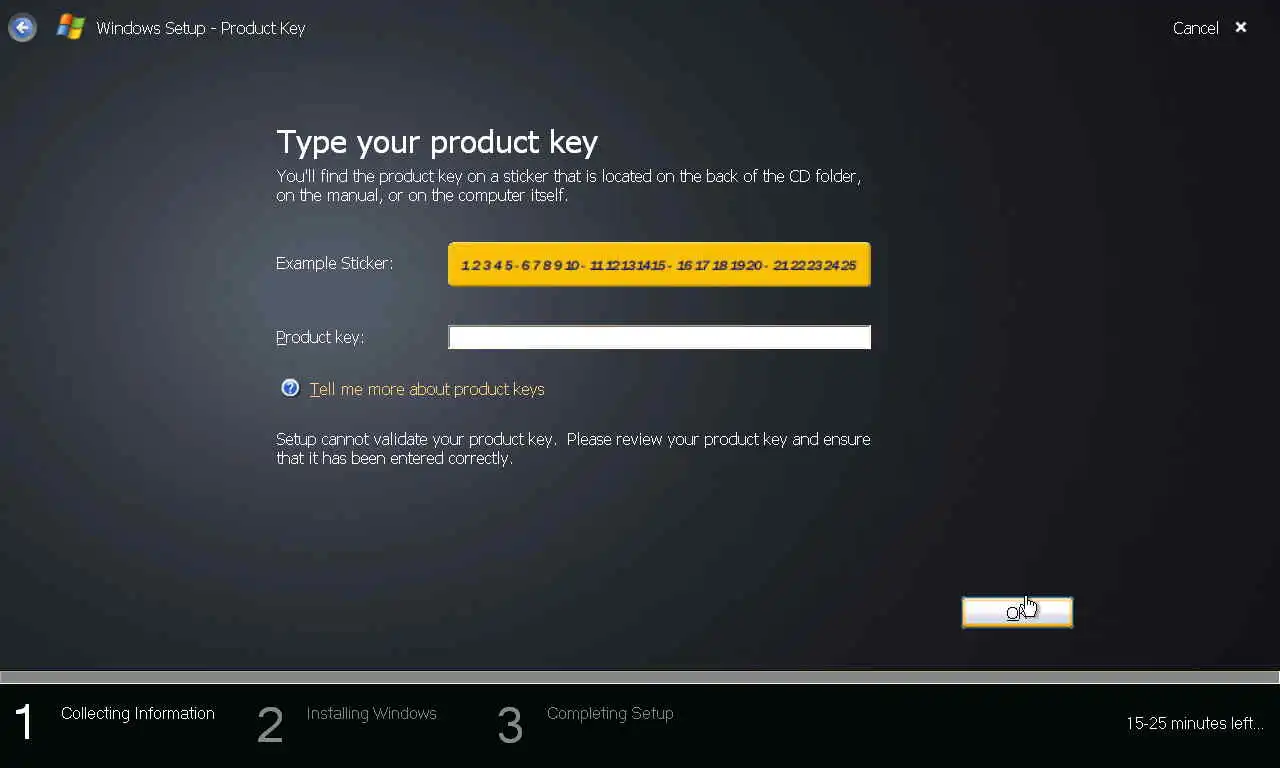Click the blue question mark help icon
The image size is (1280, 768).
click(290, 388)
